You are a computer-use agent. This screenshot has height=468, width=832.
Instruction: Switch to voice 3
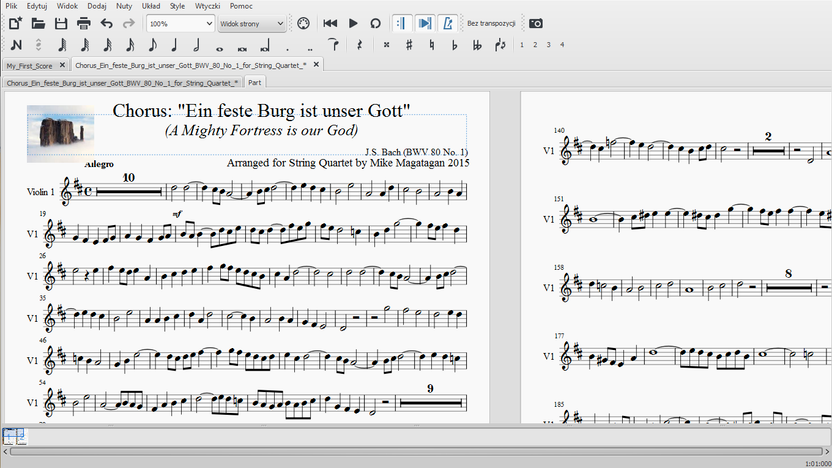tap(549, 45)
